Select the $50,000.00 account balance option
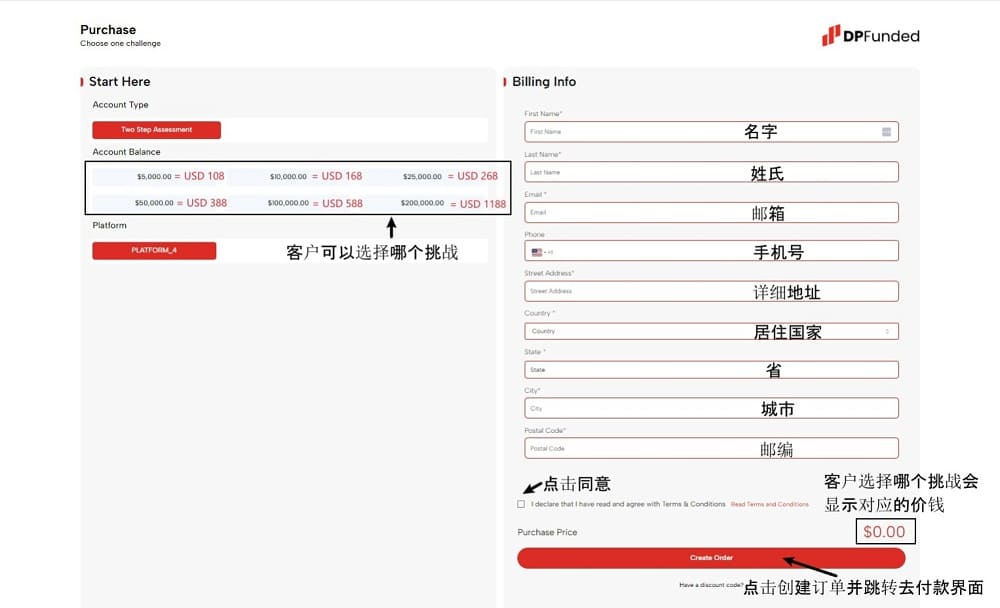Screen dimensions: 1000x608 154,203
